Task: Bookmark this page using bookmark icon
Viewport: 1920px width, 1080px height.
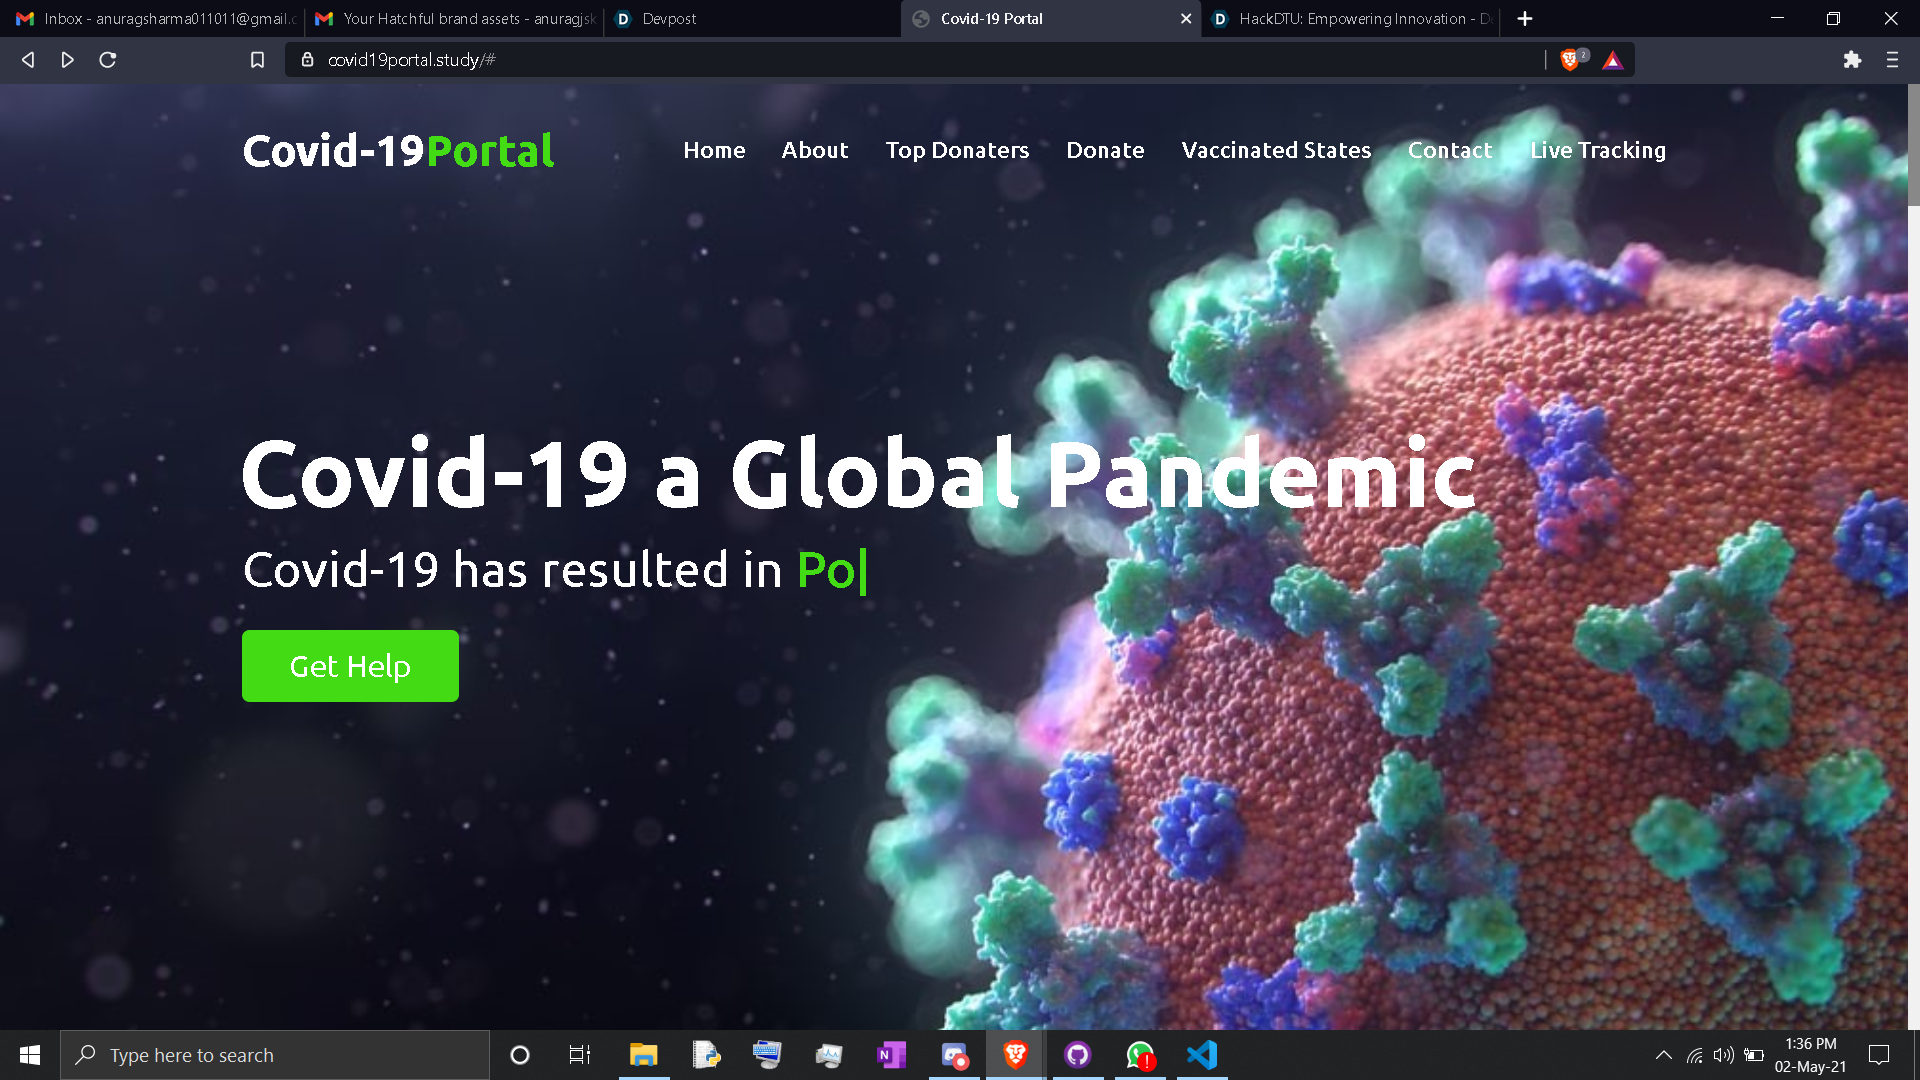Action: click(257, 60)
